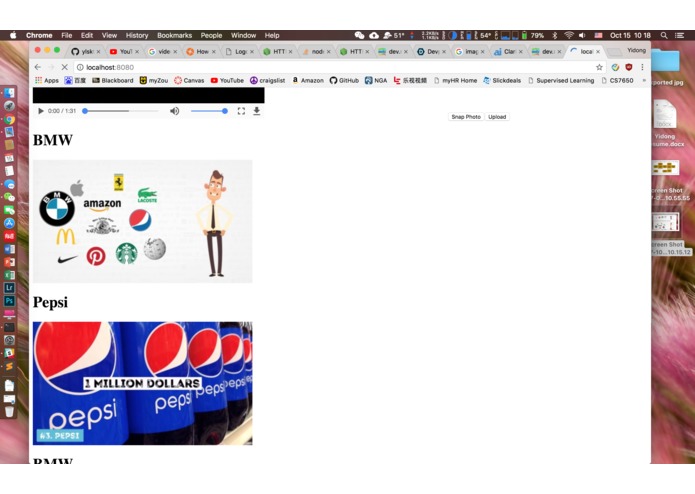
Task: Open the GitHub bookmark
Action: pyautogui.click(x=344, y=81)
